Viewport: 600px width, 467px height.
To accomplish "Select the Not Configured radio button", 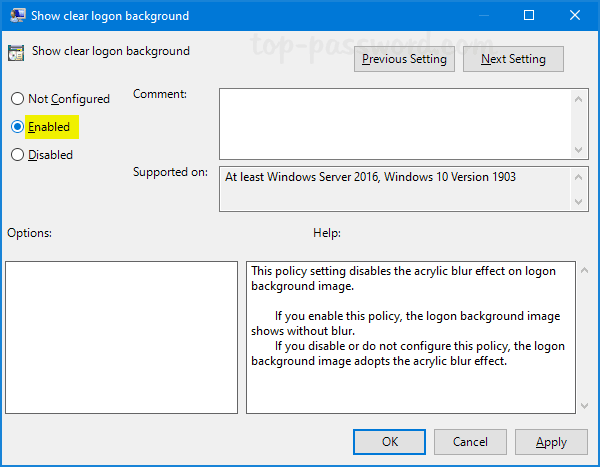I will 17,99.
